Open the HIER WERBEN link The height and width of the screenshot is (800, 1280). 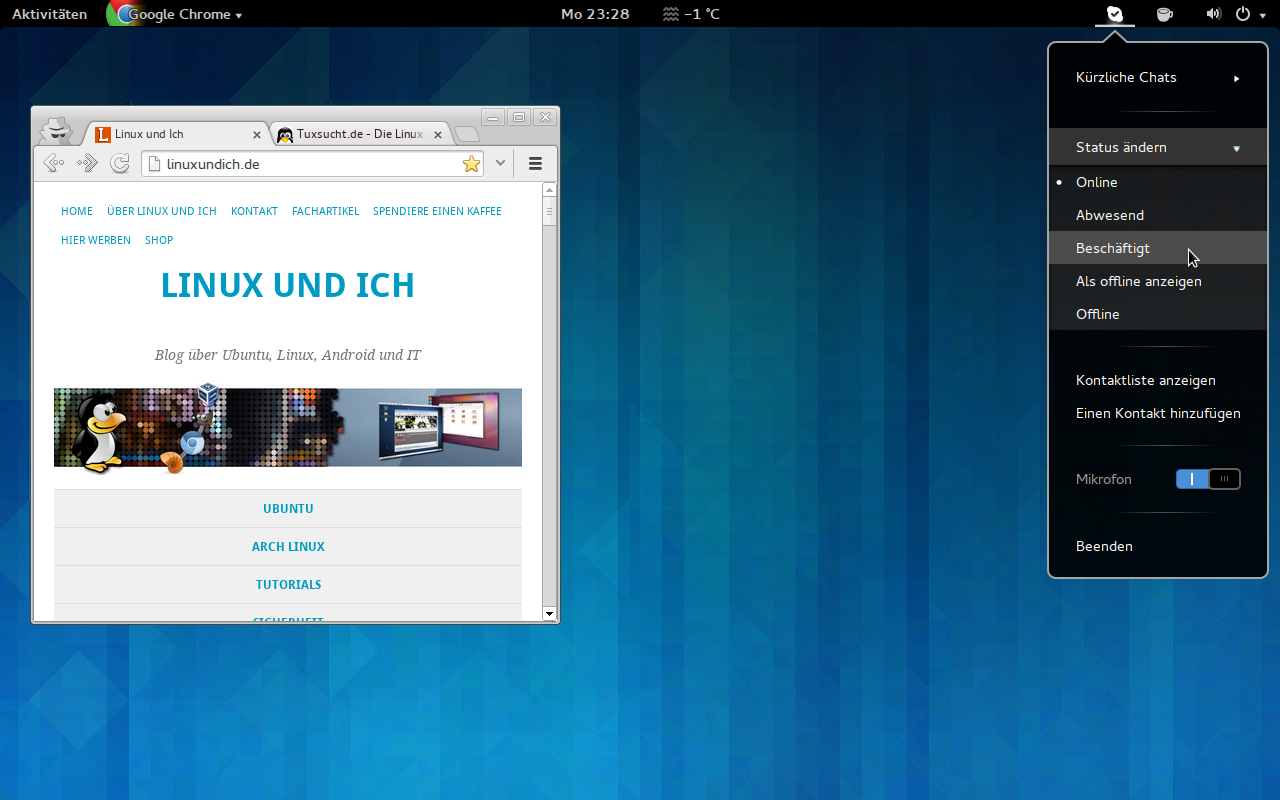point(96,240)
